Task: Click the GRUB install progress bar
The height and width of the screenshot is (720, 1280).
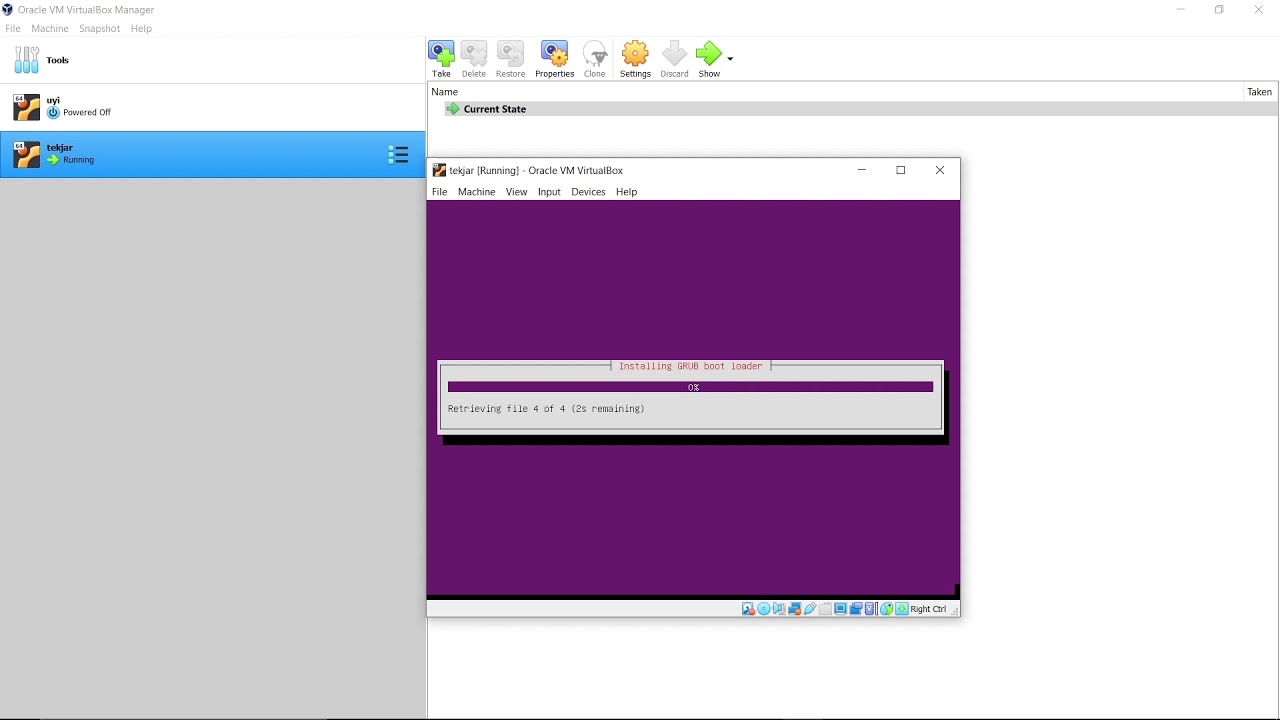Action: [x=690, y=387]
